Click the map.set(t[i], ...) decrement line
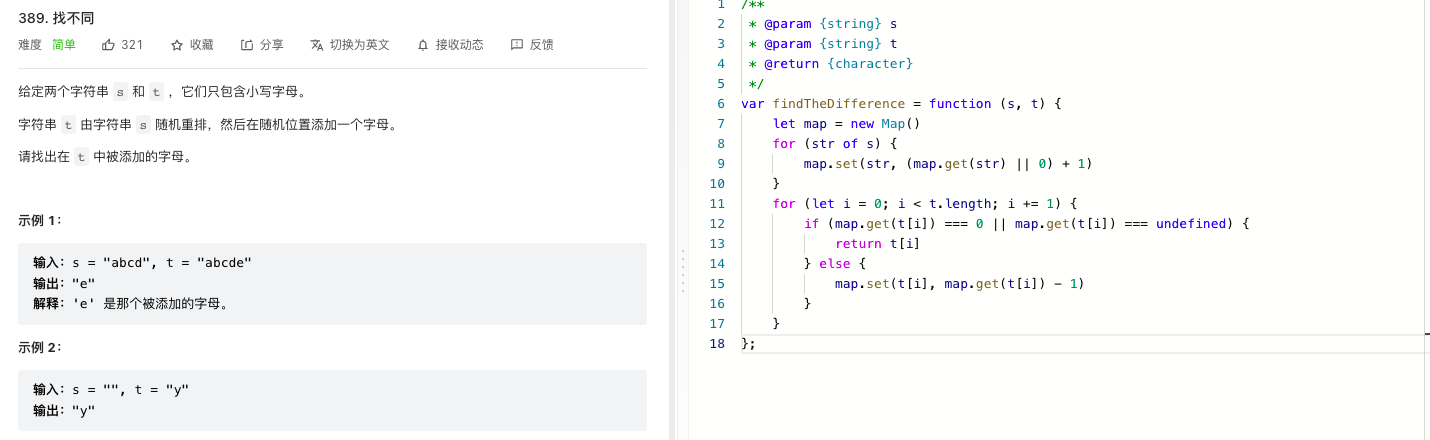 (x=959, y=284)
